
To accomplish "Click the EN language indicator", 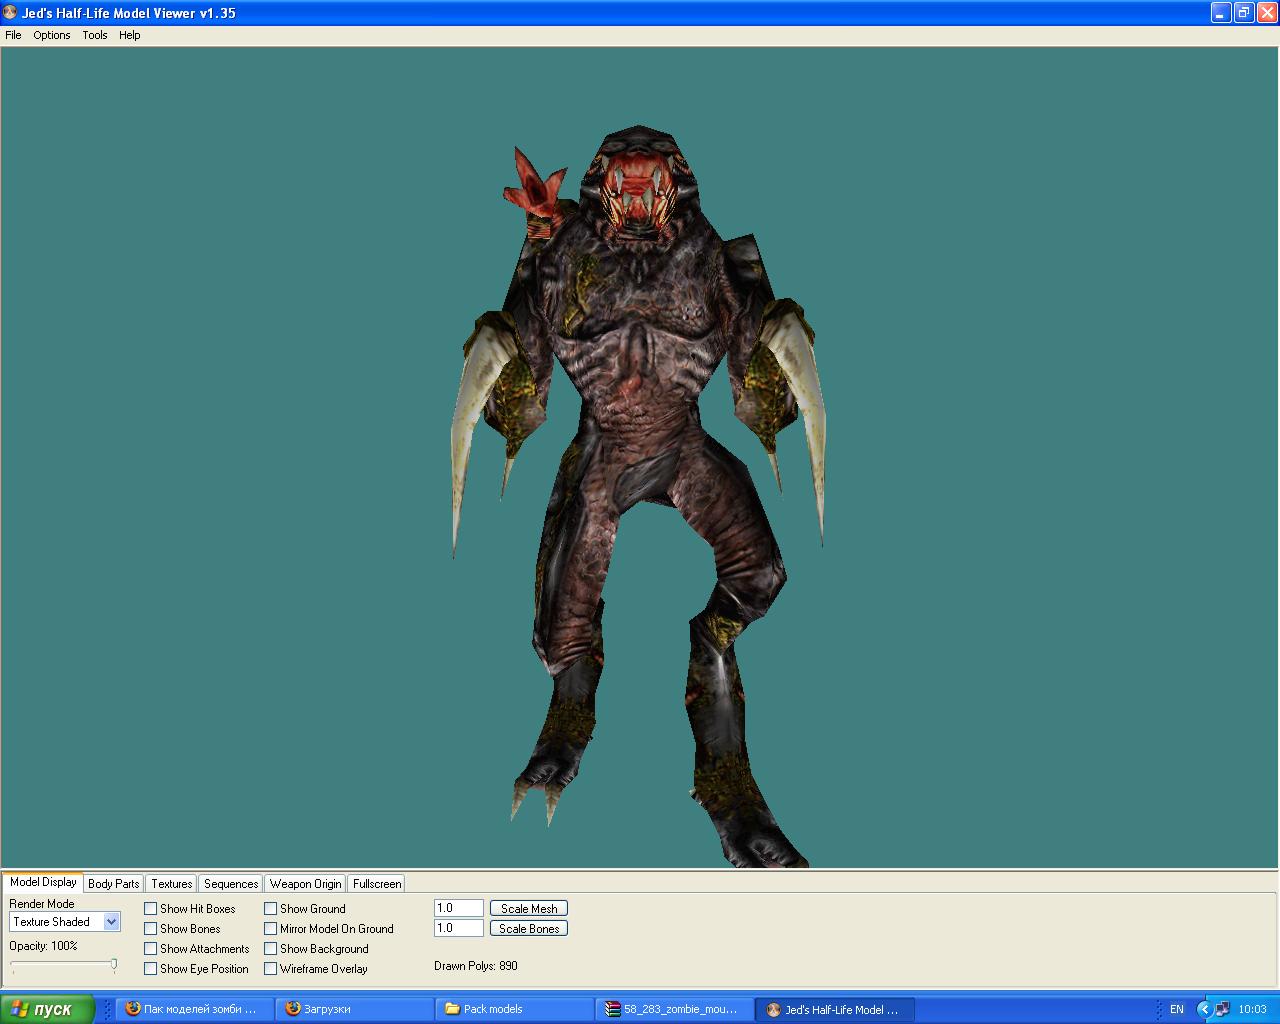I will tap(1177, 1010).
